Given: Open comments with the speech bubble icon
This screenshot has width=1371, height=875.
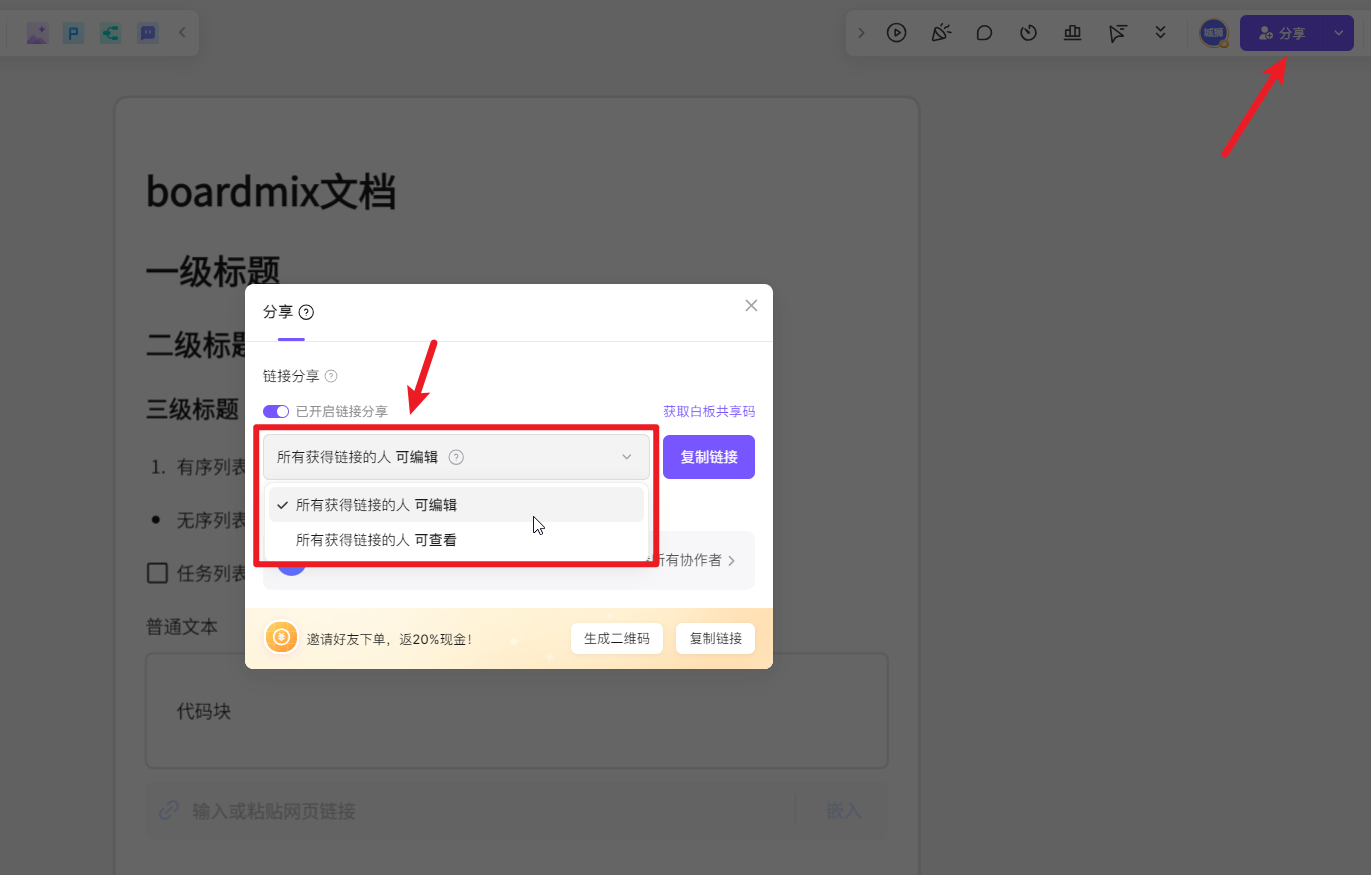Looking at the screenshot, I should point(984,33).
